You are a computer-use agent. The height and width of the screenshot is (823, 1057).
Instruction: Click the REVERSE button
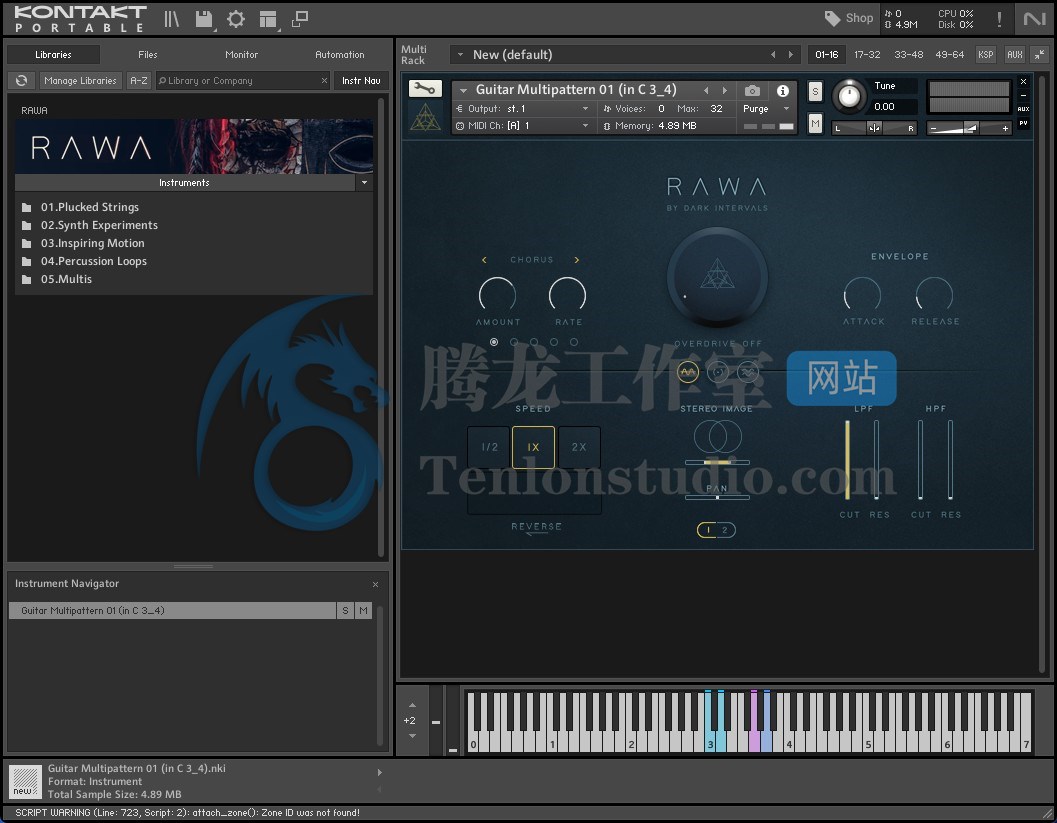[537, 527]
